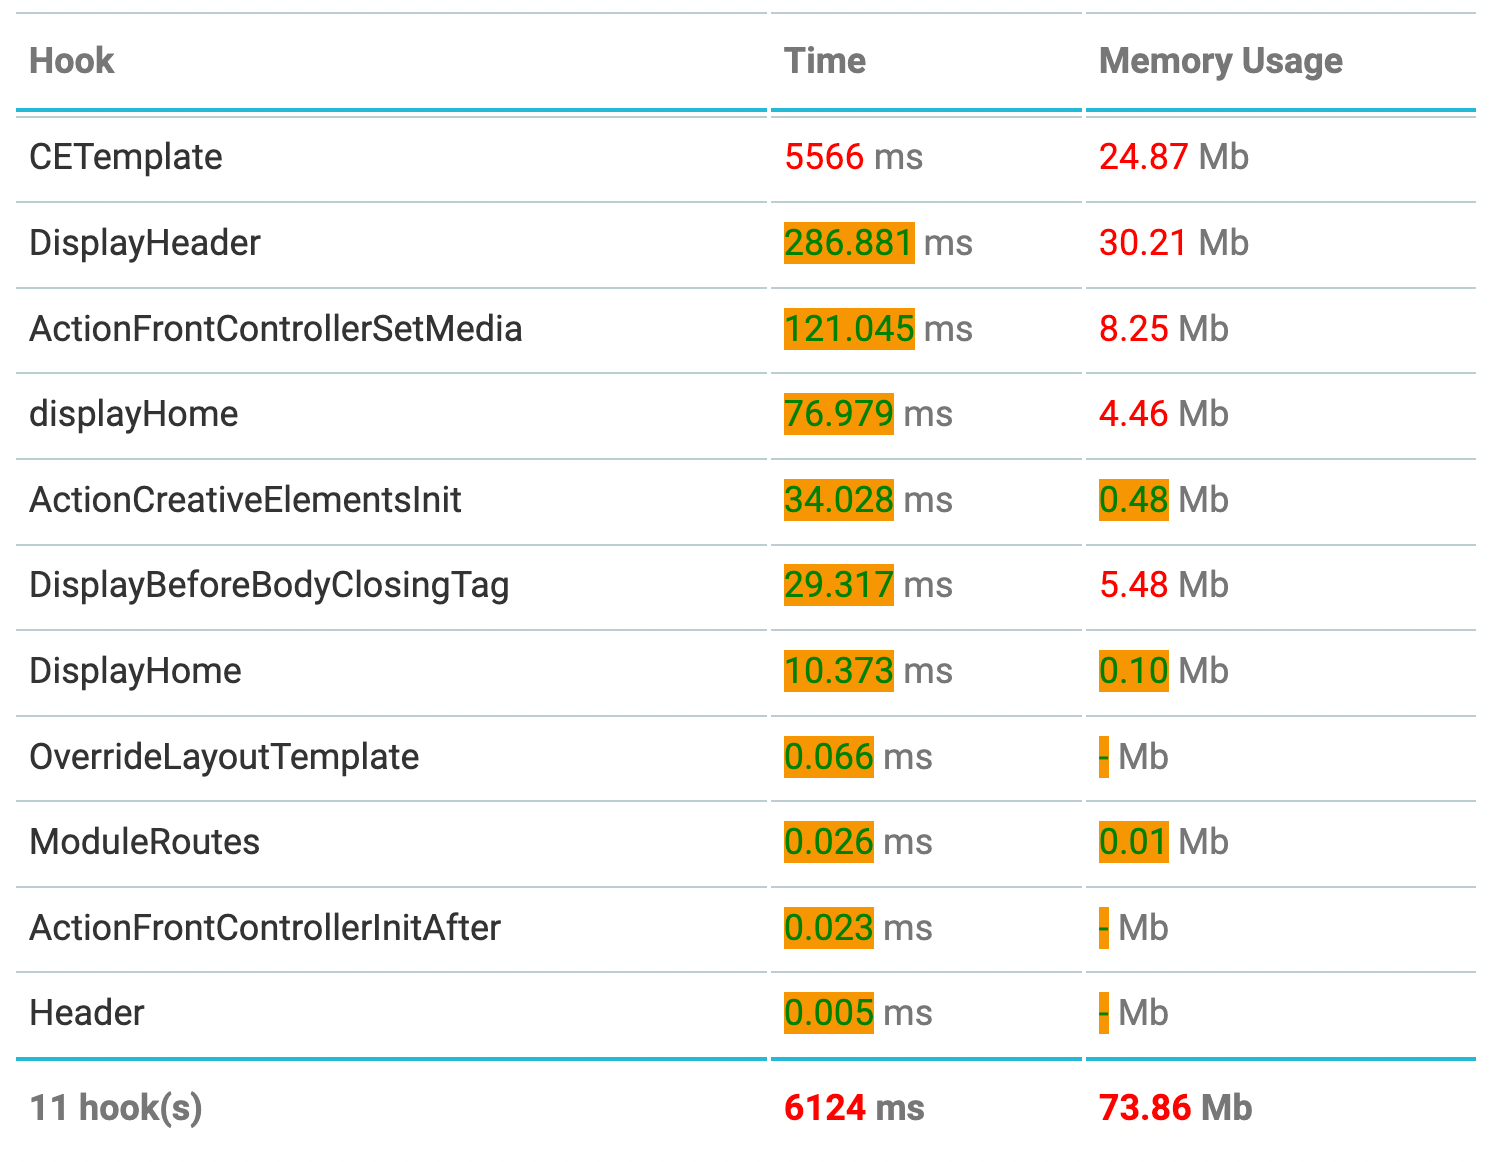1492x1162 pixels.
Task: Click the ModuleRoutes hook name
Action: (145, 842)
